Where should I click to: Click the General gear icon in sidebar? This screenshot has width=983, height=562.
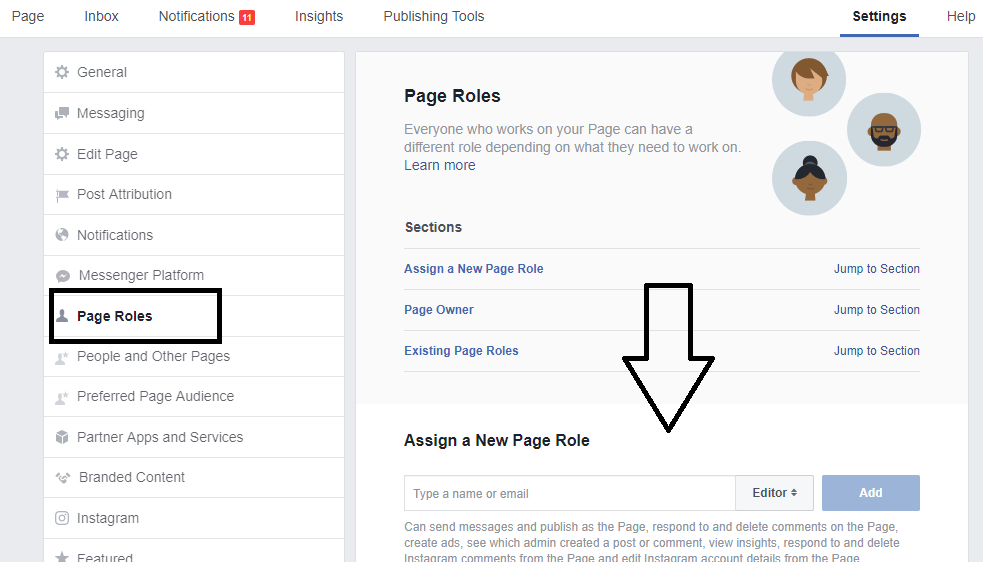[x=62, y=72]
